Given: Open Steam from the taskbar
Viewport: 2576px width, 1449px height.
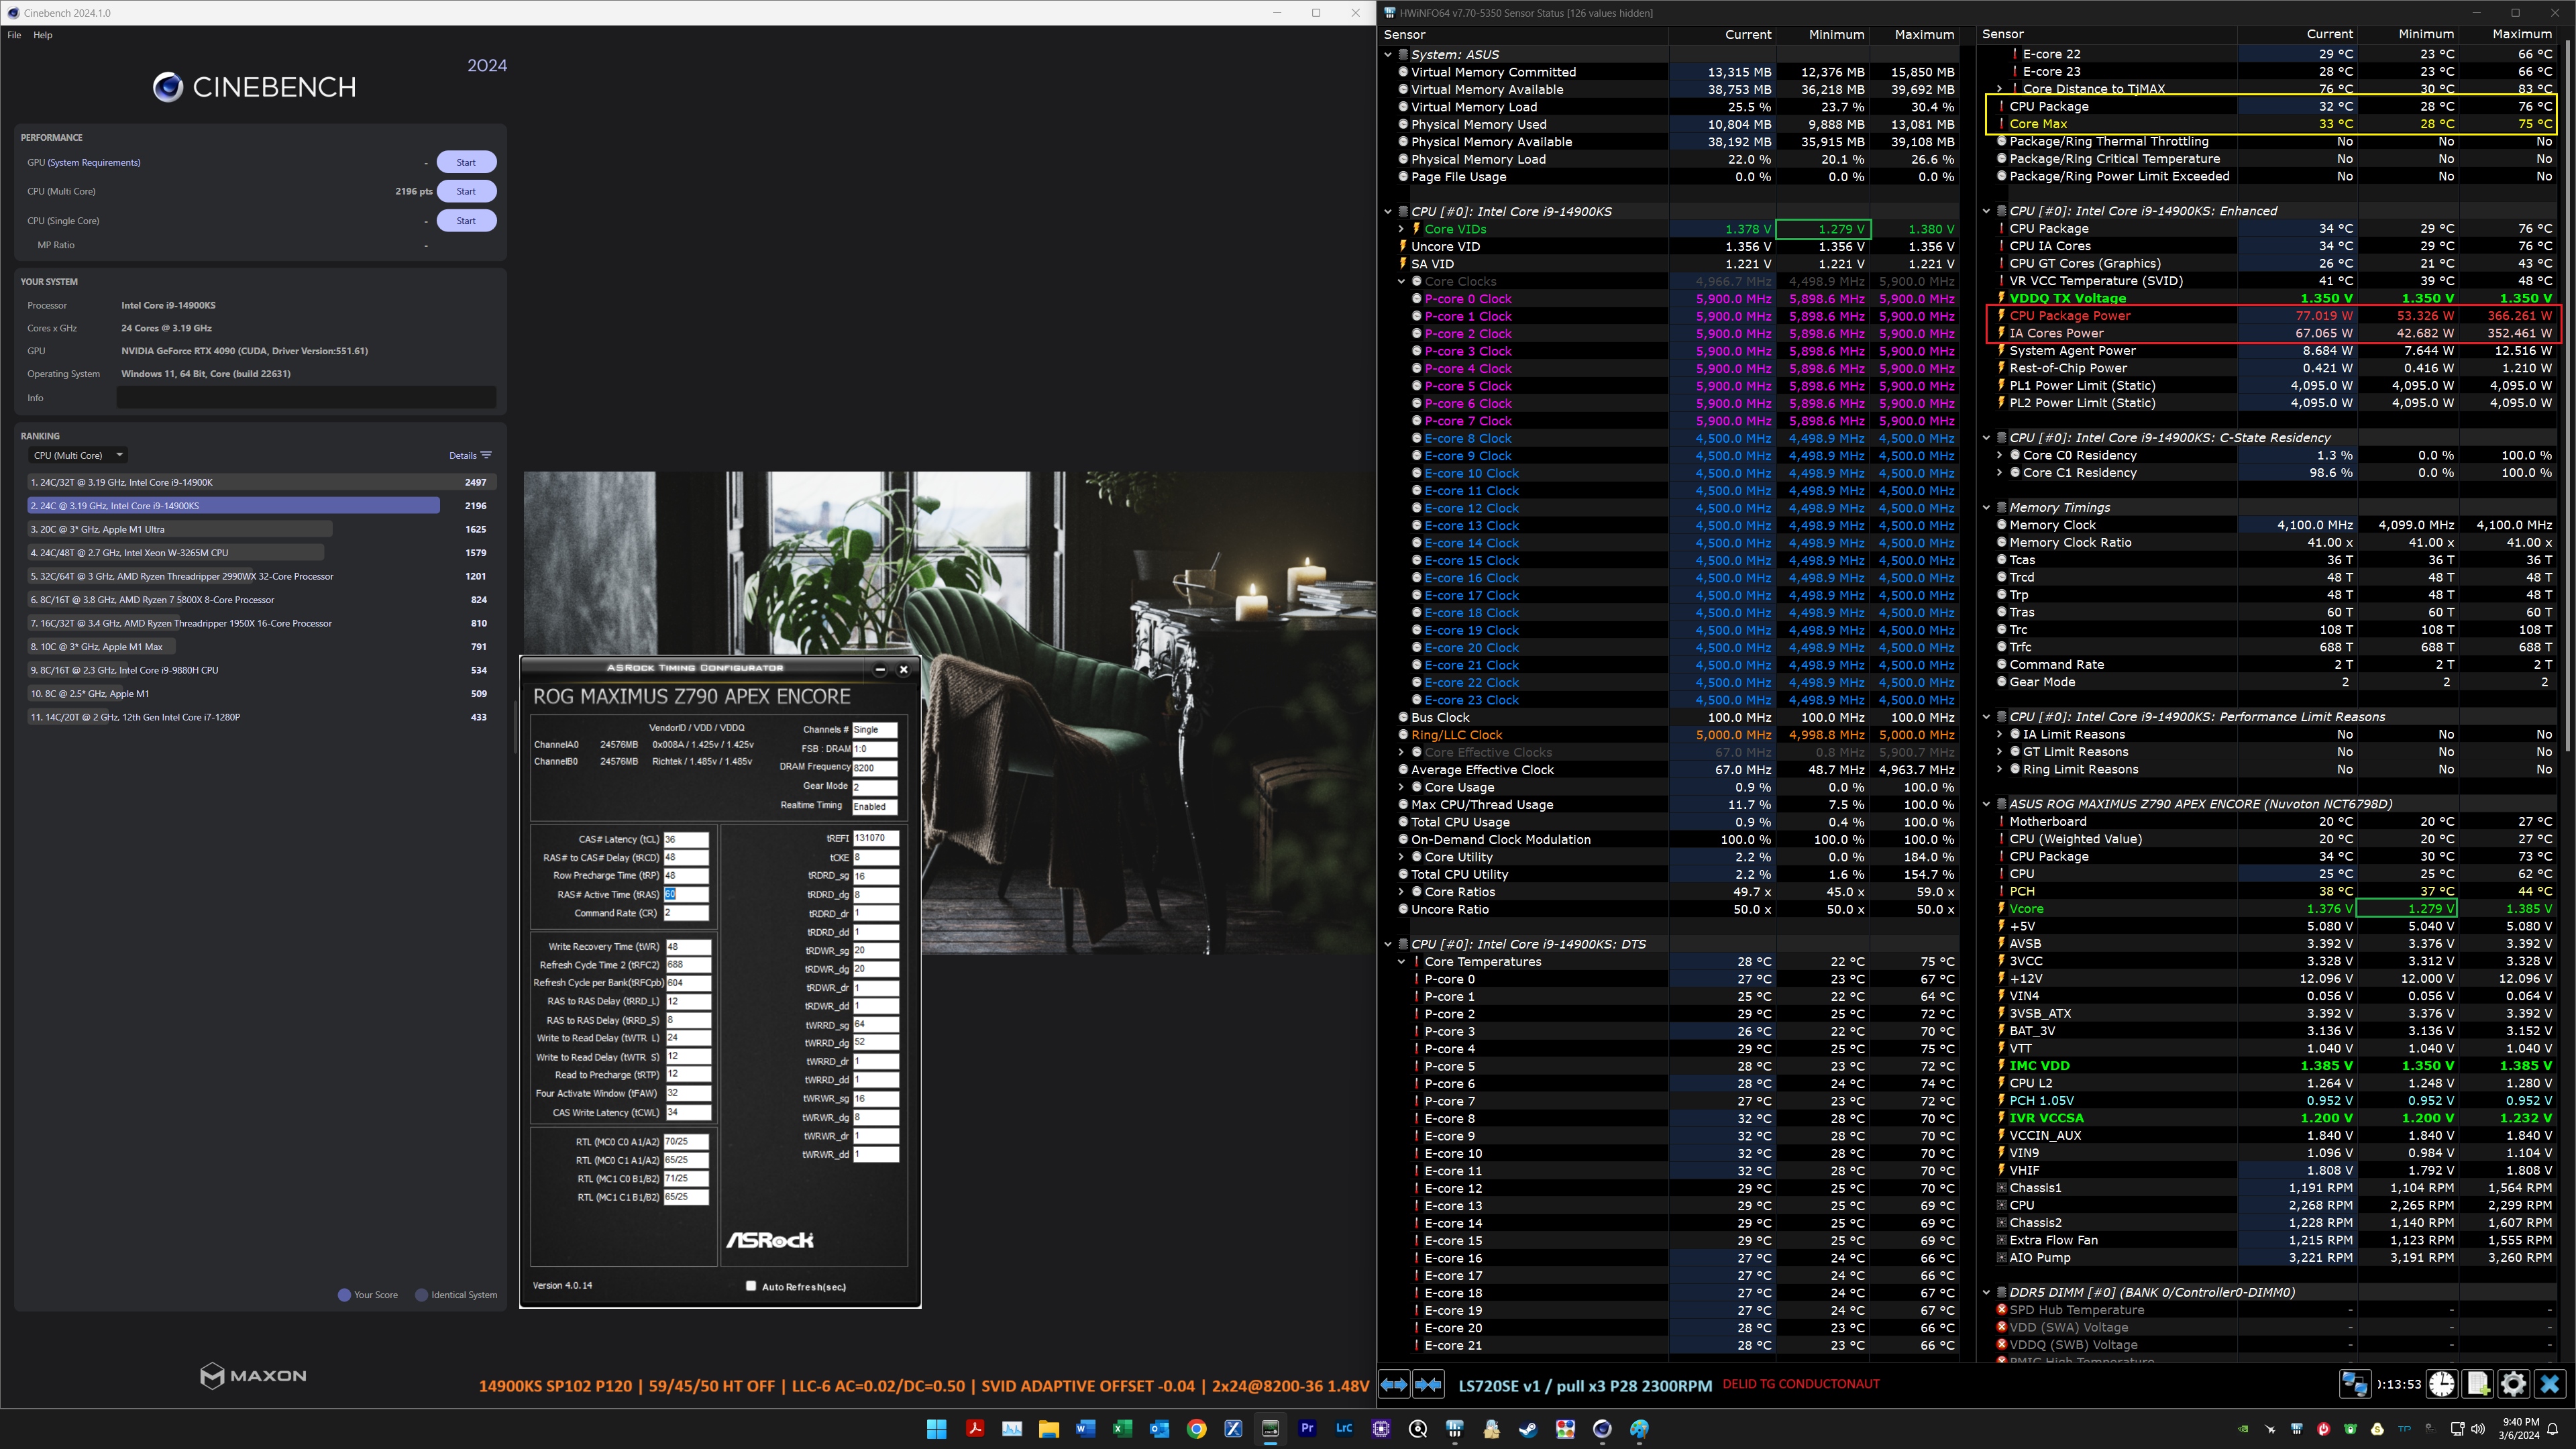Looking at the screenshot, I should click(1528, 1429).
